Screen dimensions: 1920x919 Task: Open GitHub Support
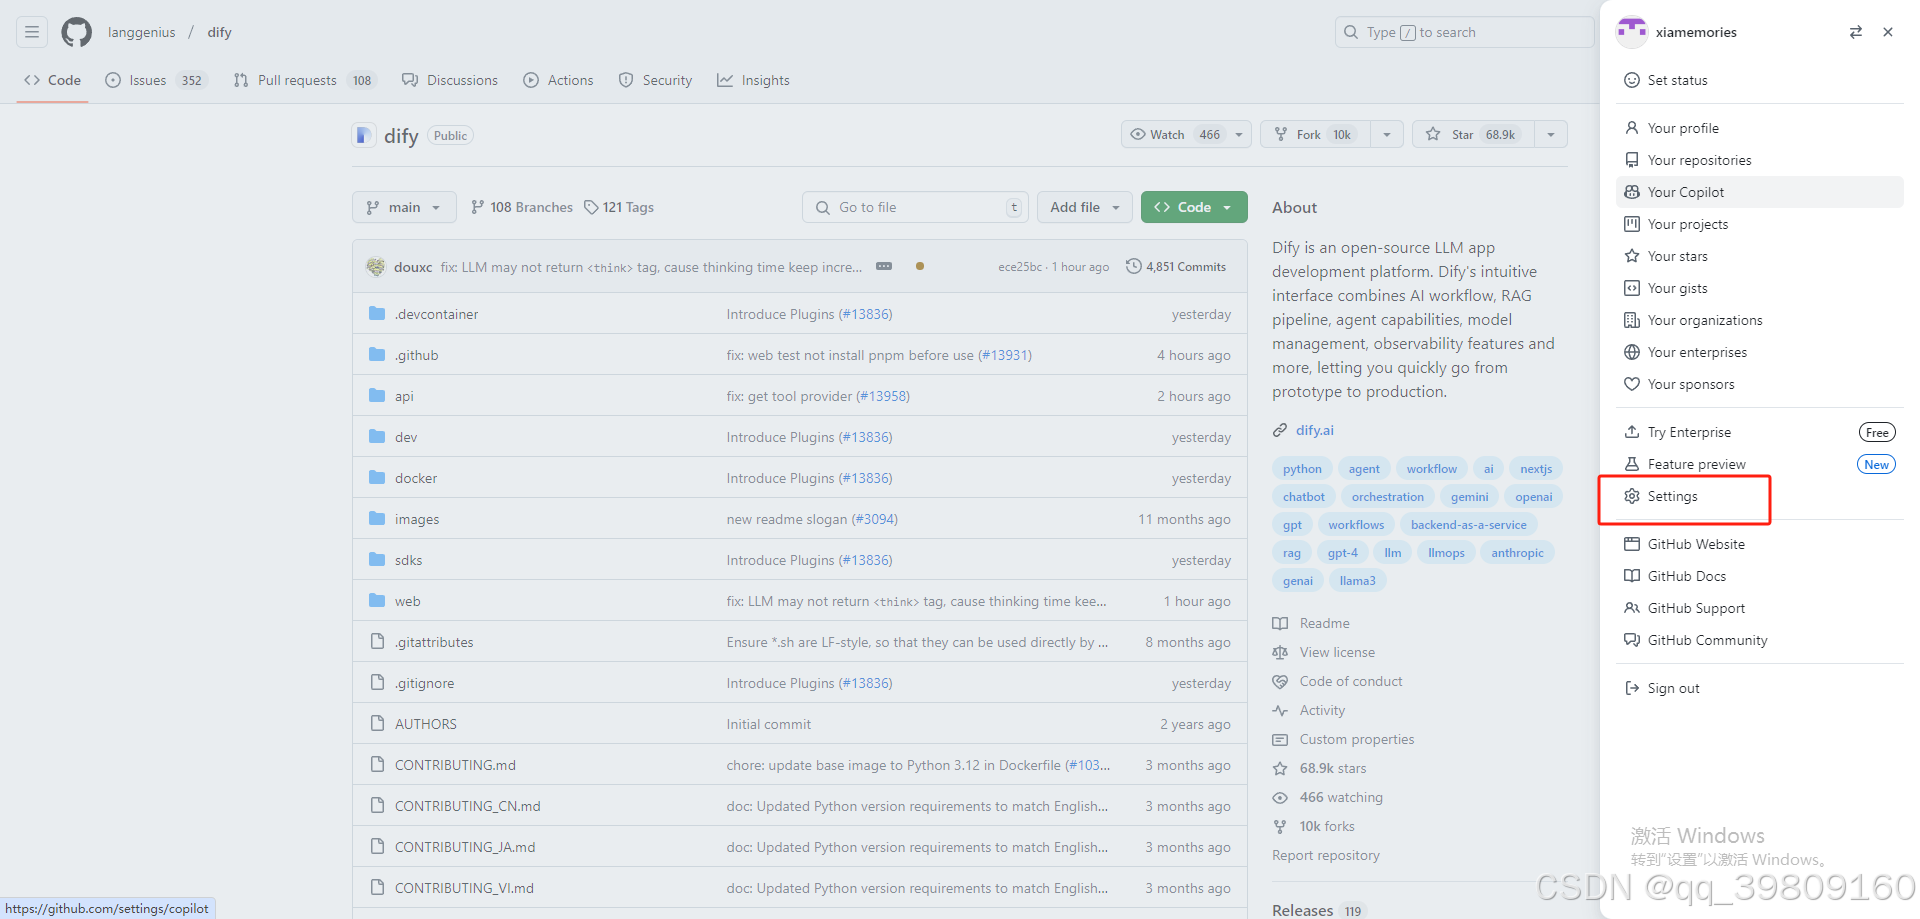click(1760, 608)
